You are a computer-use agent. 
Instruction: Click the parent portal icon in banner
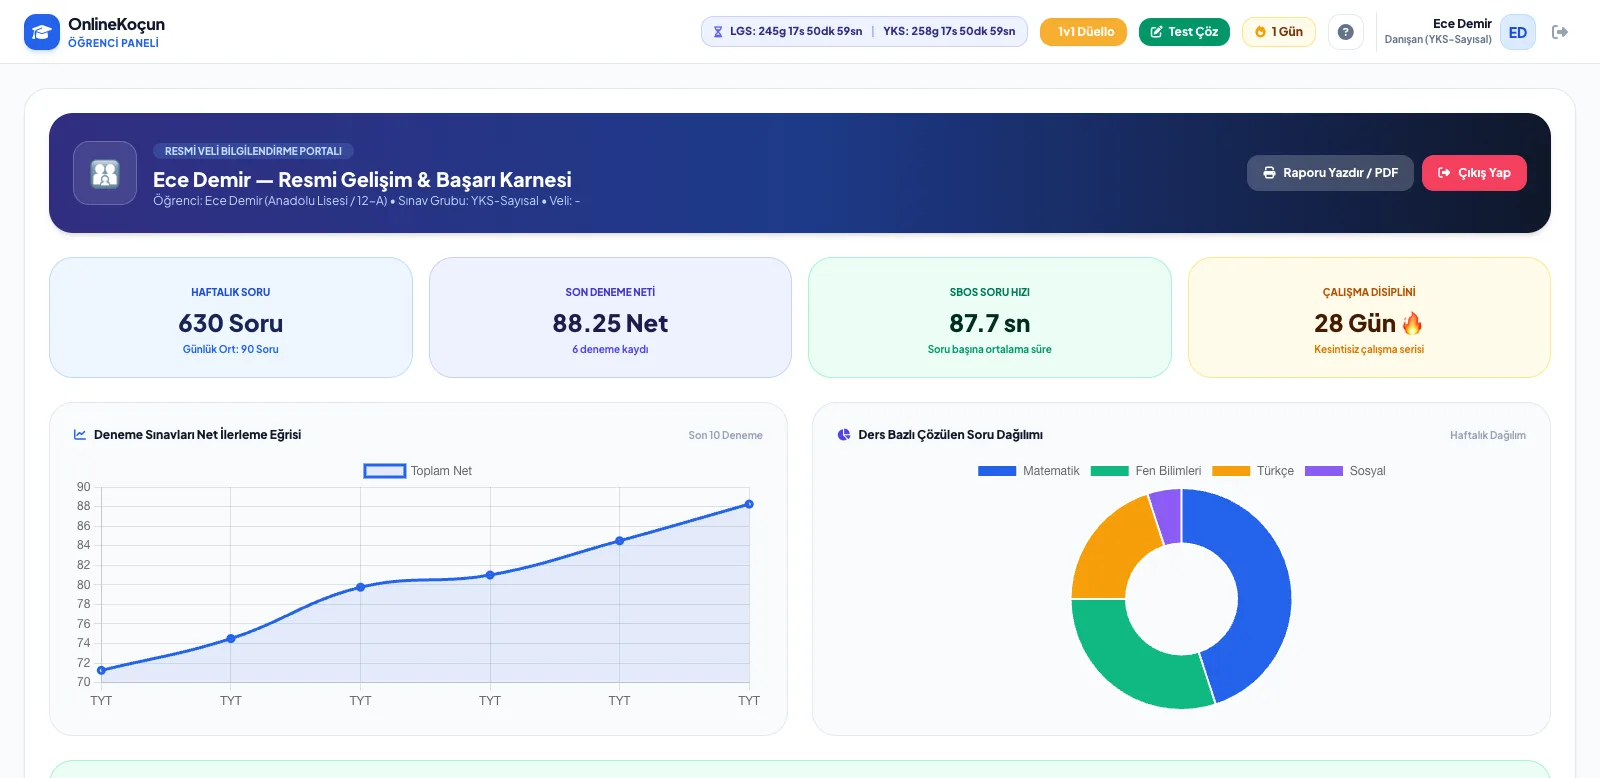pyautogui.click(x=105, y=173)
